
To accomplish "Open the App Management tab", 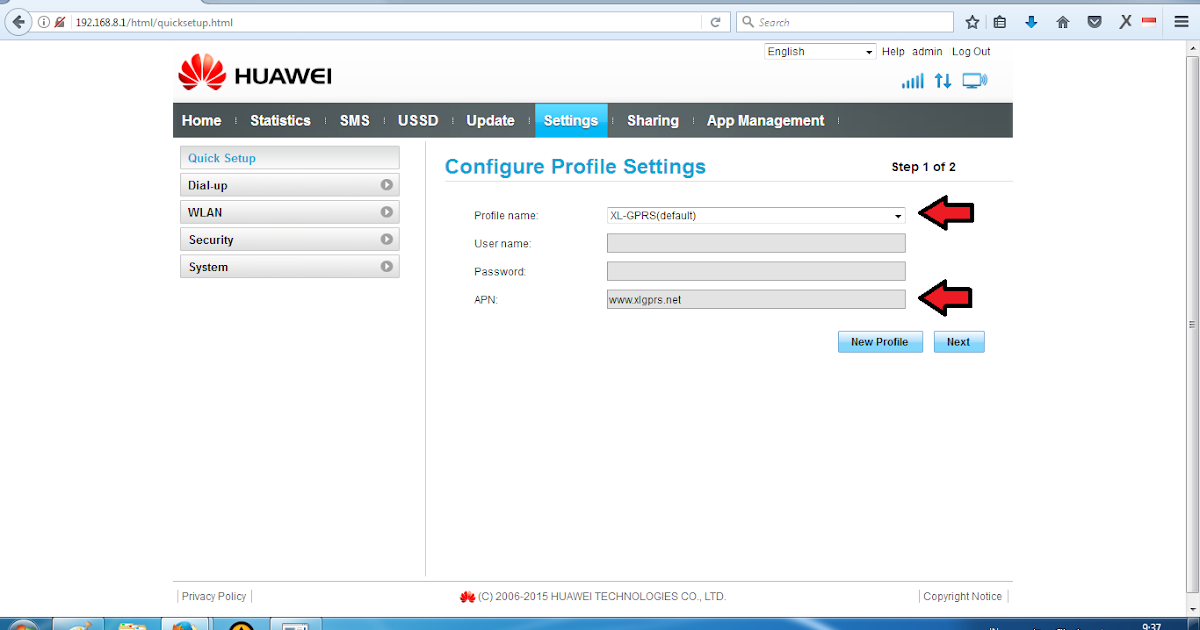I will pos(766,120).
